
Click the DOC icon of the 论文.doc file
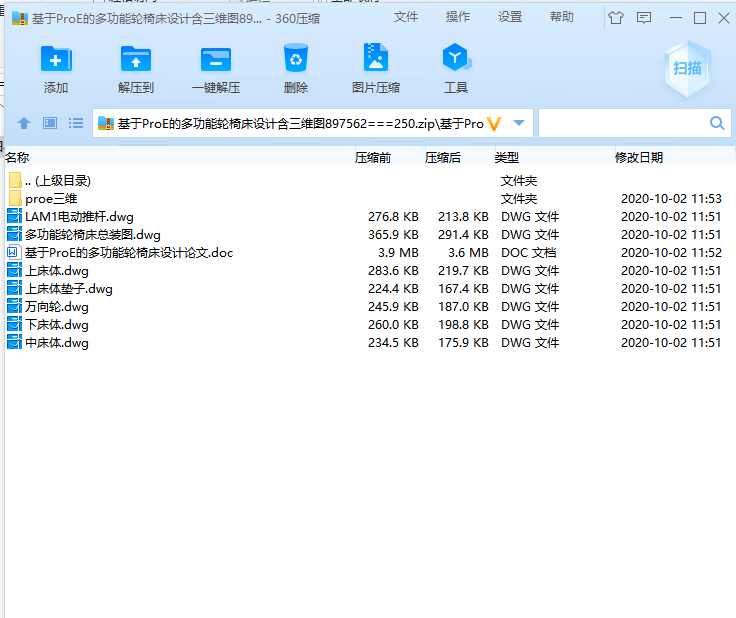(14, 252)
